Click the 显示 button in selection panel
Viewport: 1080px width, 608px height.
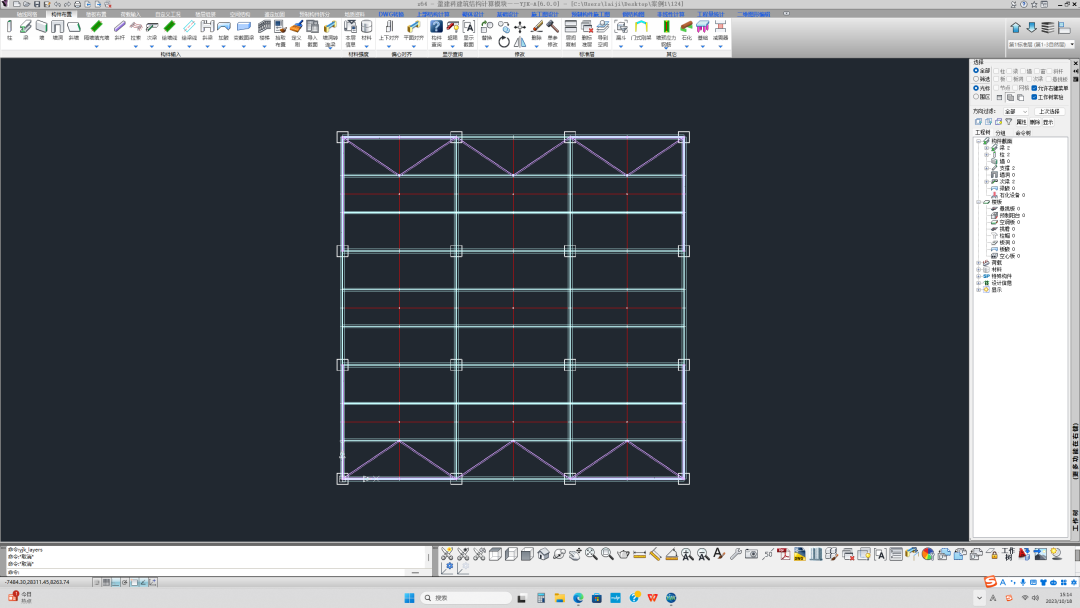click(x=1048, y=122)
